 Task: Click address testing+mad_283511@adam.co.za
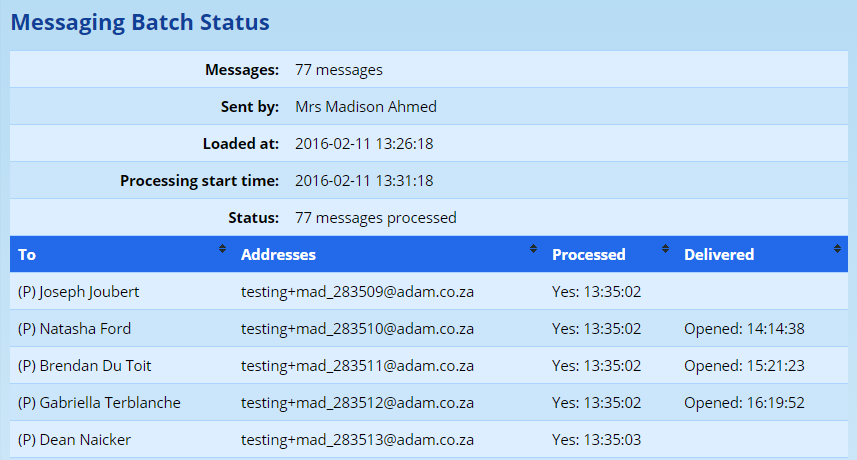click(357, 366)
